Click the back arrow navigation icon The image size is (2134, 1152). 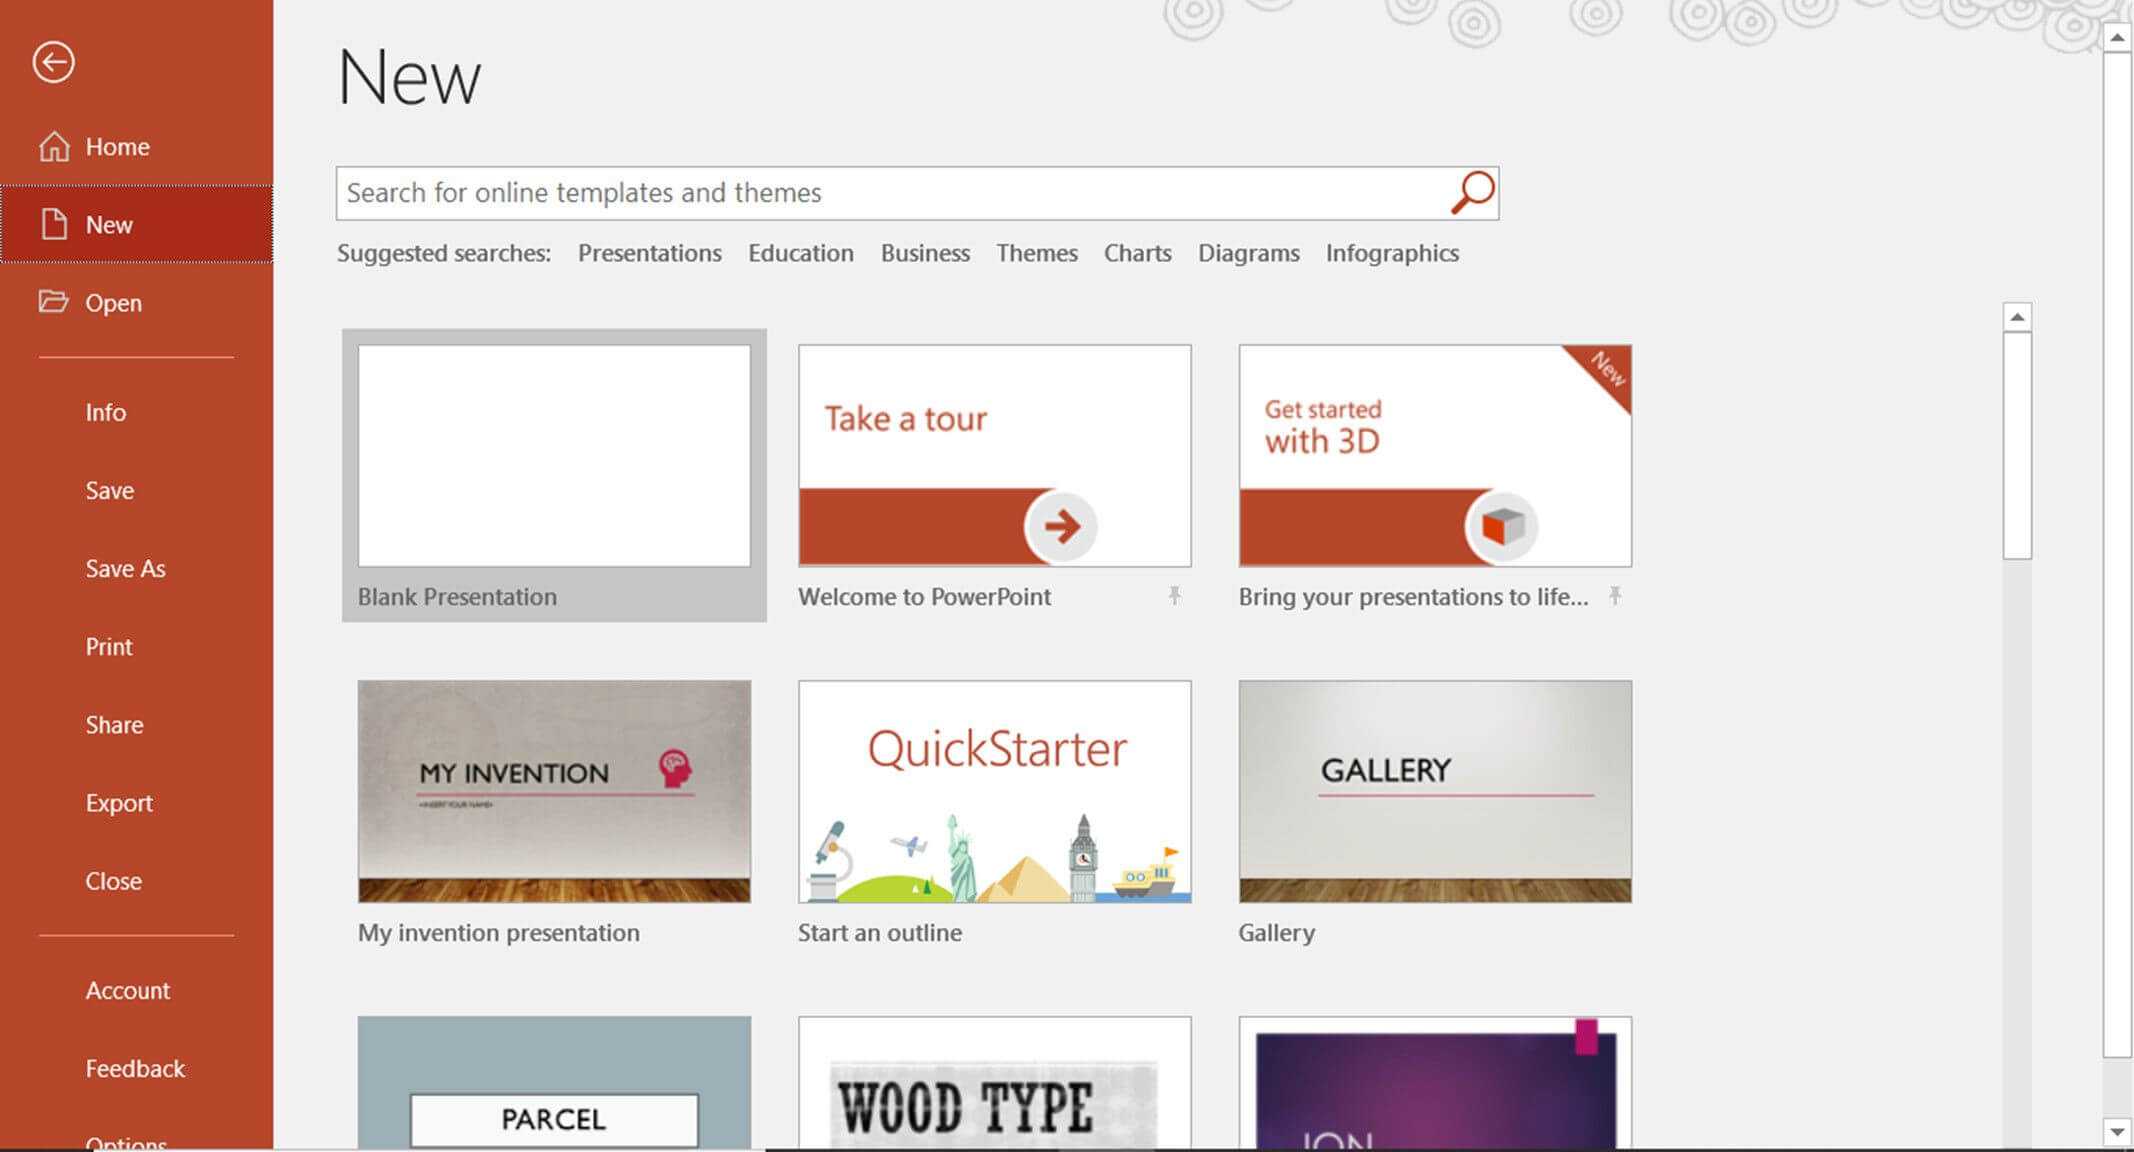click(x=52, y=60)
